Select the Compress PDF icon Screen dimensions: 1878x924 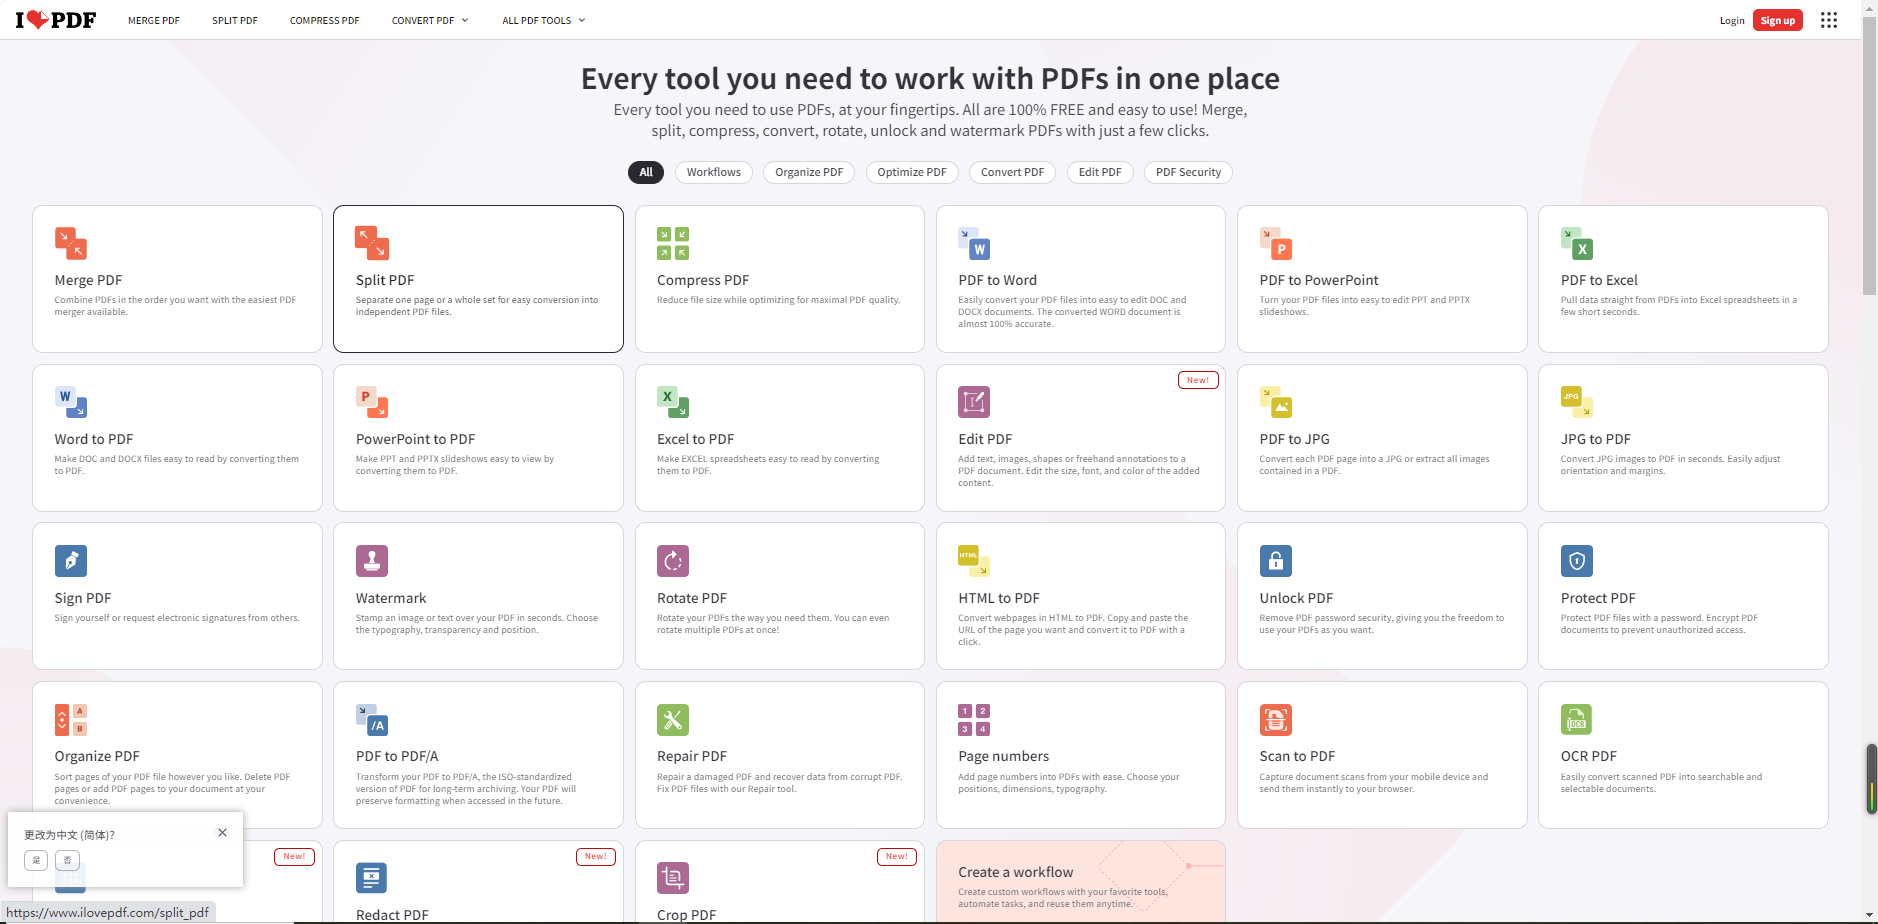[673, 243]
